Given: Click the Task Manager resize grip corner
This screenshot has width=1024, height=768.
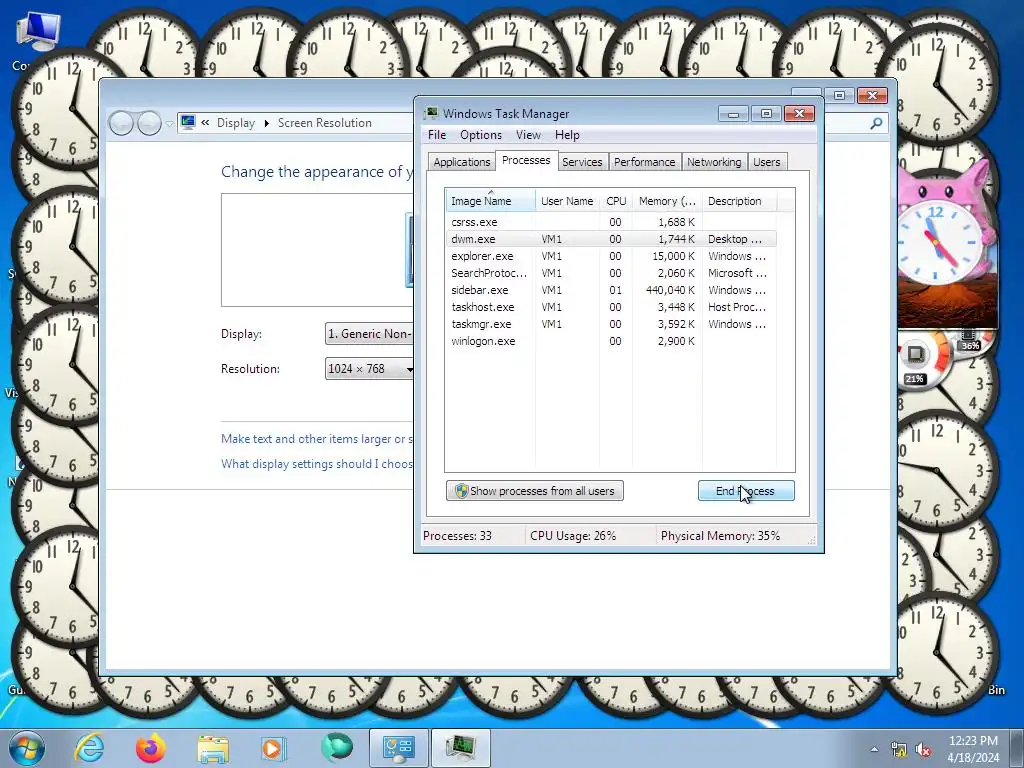Looking at the screenshot, I should [812, 541].
